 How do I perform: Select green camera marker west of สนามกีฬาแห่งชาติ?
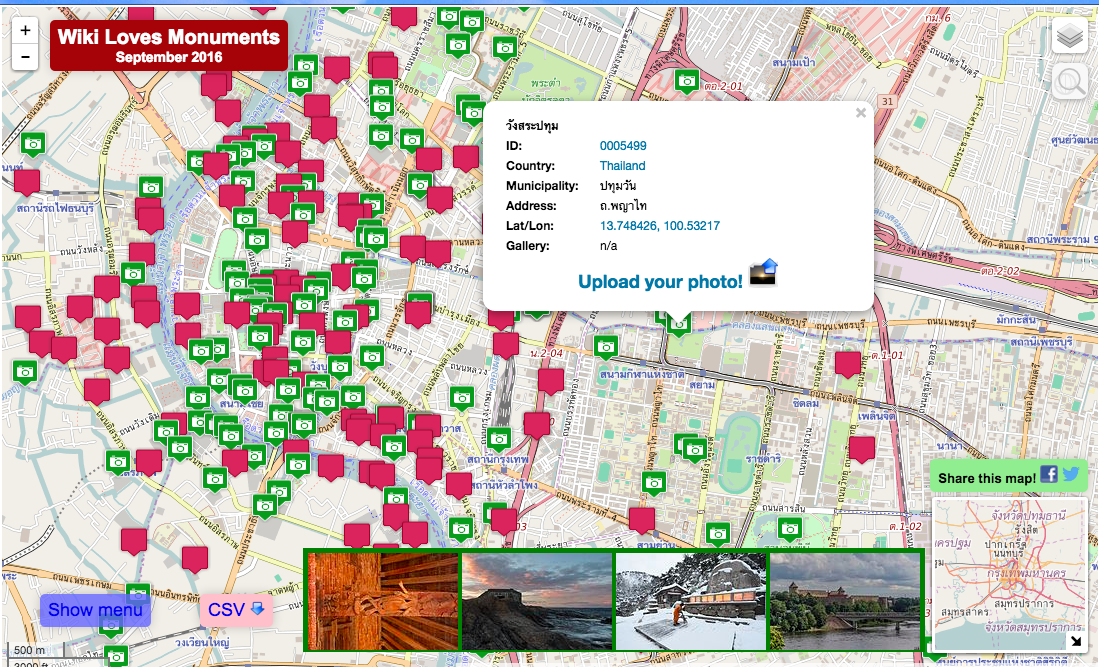click(606, 348)
